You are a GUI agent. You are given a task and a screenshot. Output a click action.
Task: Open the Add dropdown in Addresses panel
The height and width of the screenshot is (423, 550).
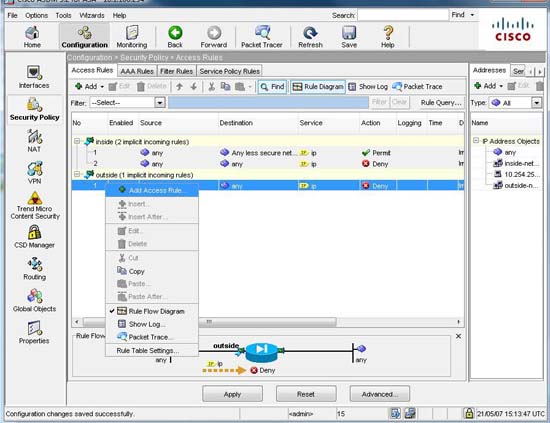point(501,86)
